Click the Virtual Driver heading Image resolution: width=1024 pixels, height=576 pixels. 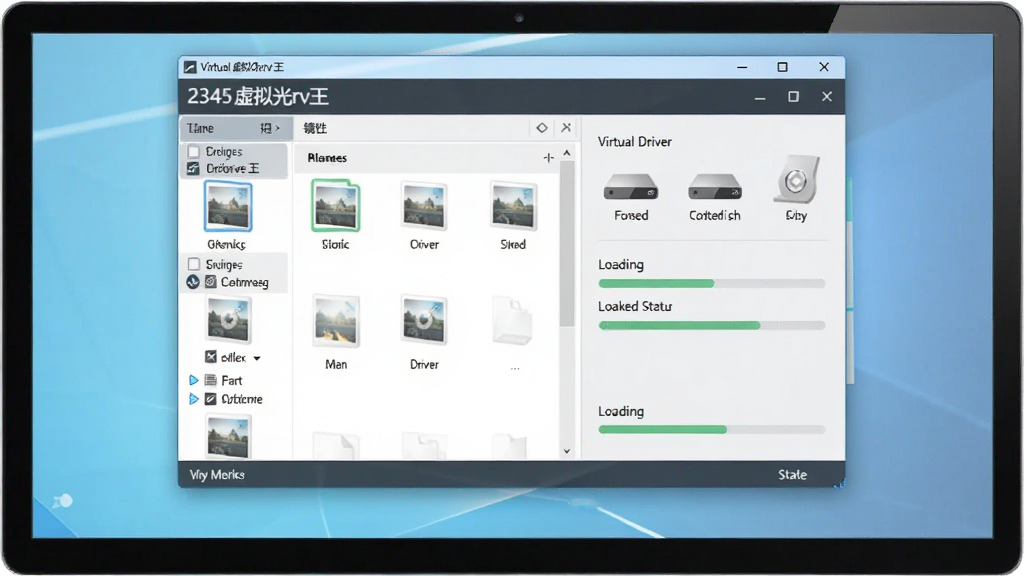(x=634, y=142)
